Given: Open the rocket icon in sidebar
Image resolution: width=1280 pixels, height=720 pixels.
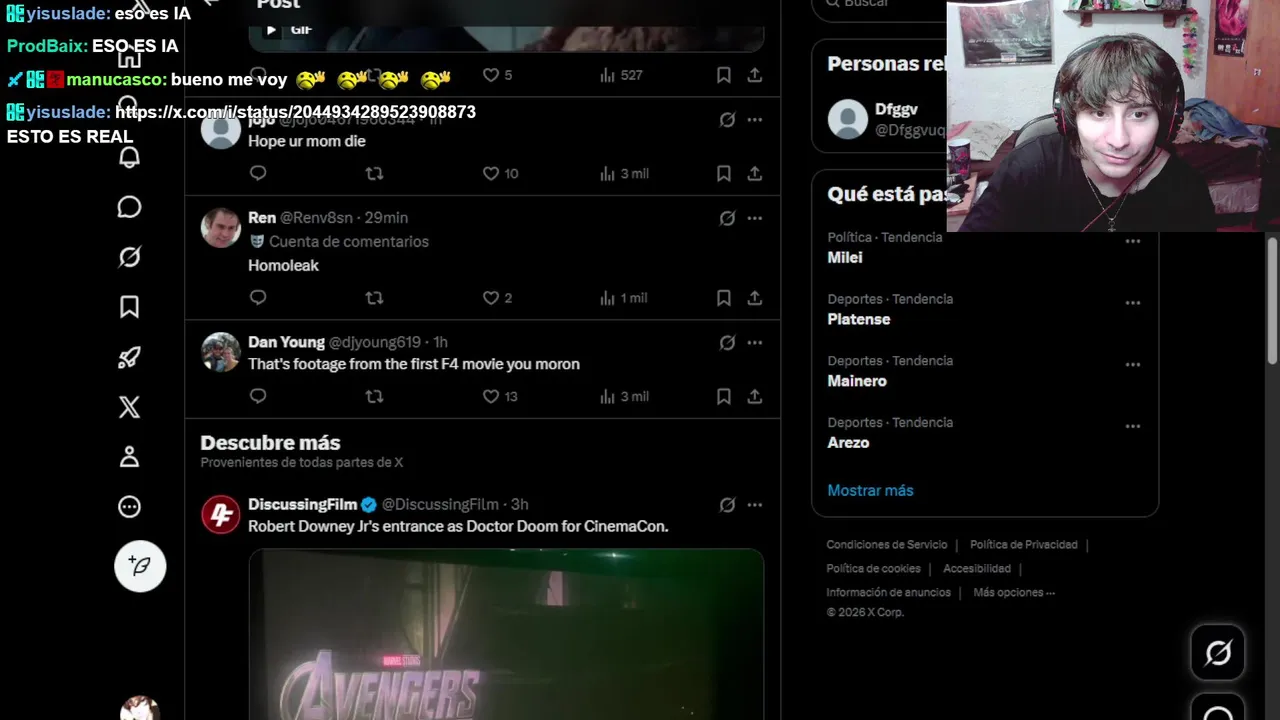Looking at the screenshot, I should click(129, 357).
